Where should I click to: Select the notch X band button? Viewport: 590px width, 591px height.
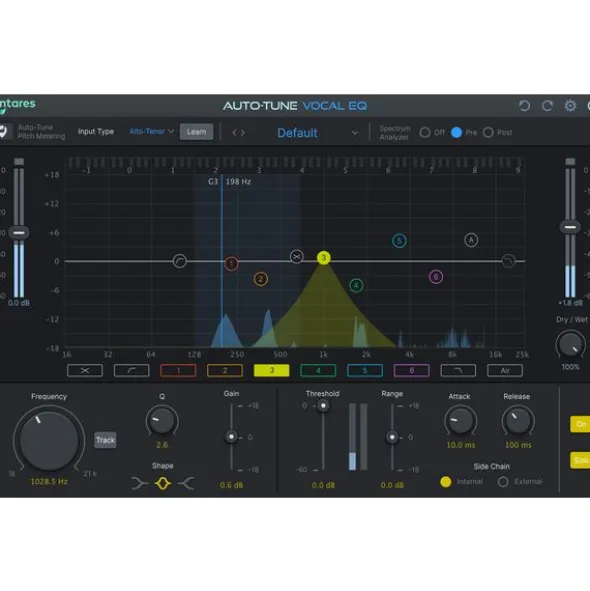(x=85, y=371)
